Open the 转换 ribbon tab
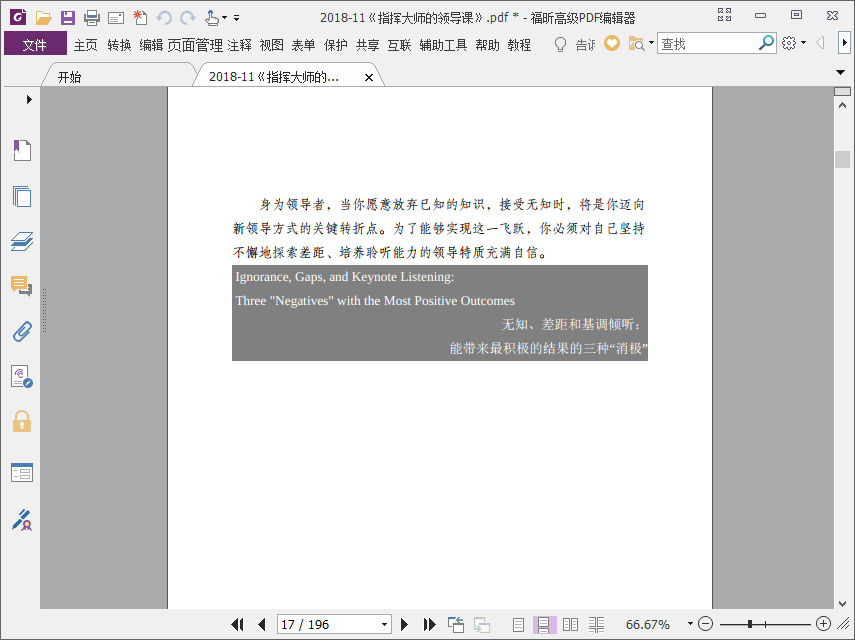The image size is (855, 640). 119,45
